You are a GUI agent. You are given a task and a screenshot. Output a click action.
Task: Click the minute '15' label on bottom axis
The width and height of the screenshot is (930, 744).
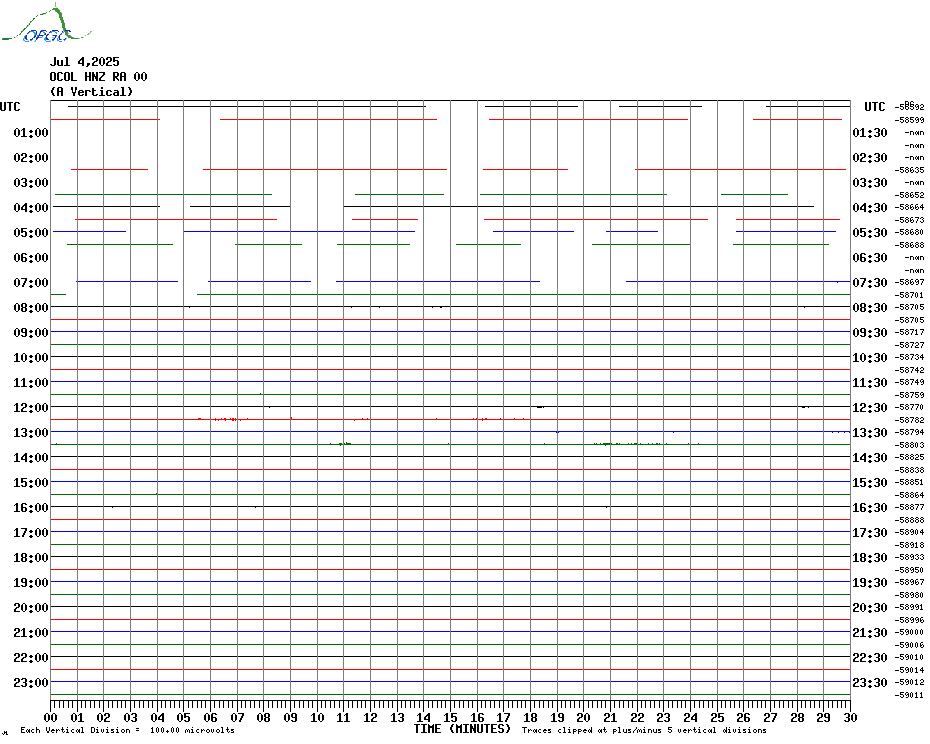click(x=450, y=718)
